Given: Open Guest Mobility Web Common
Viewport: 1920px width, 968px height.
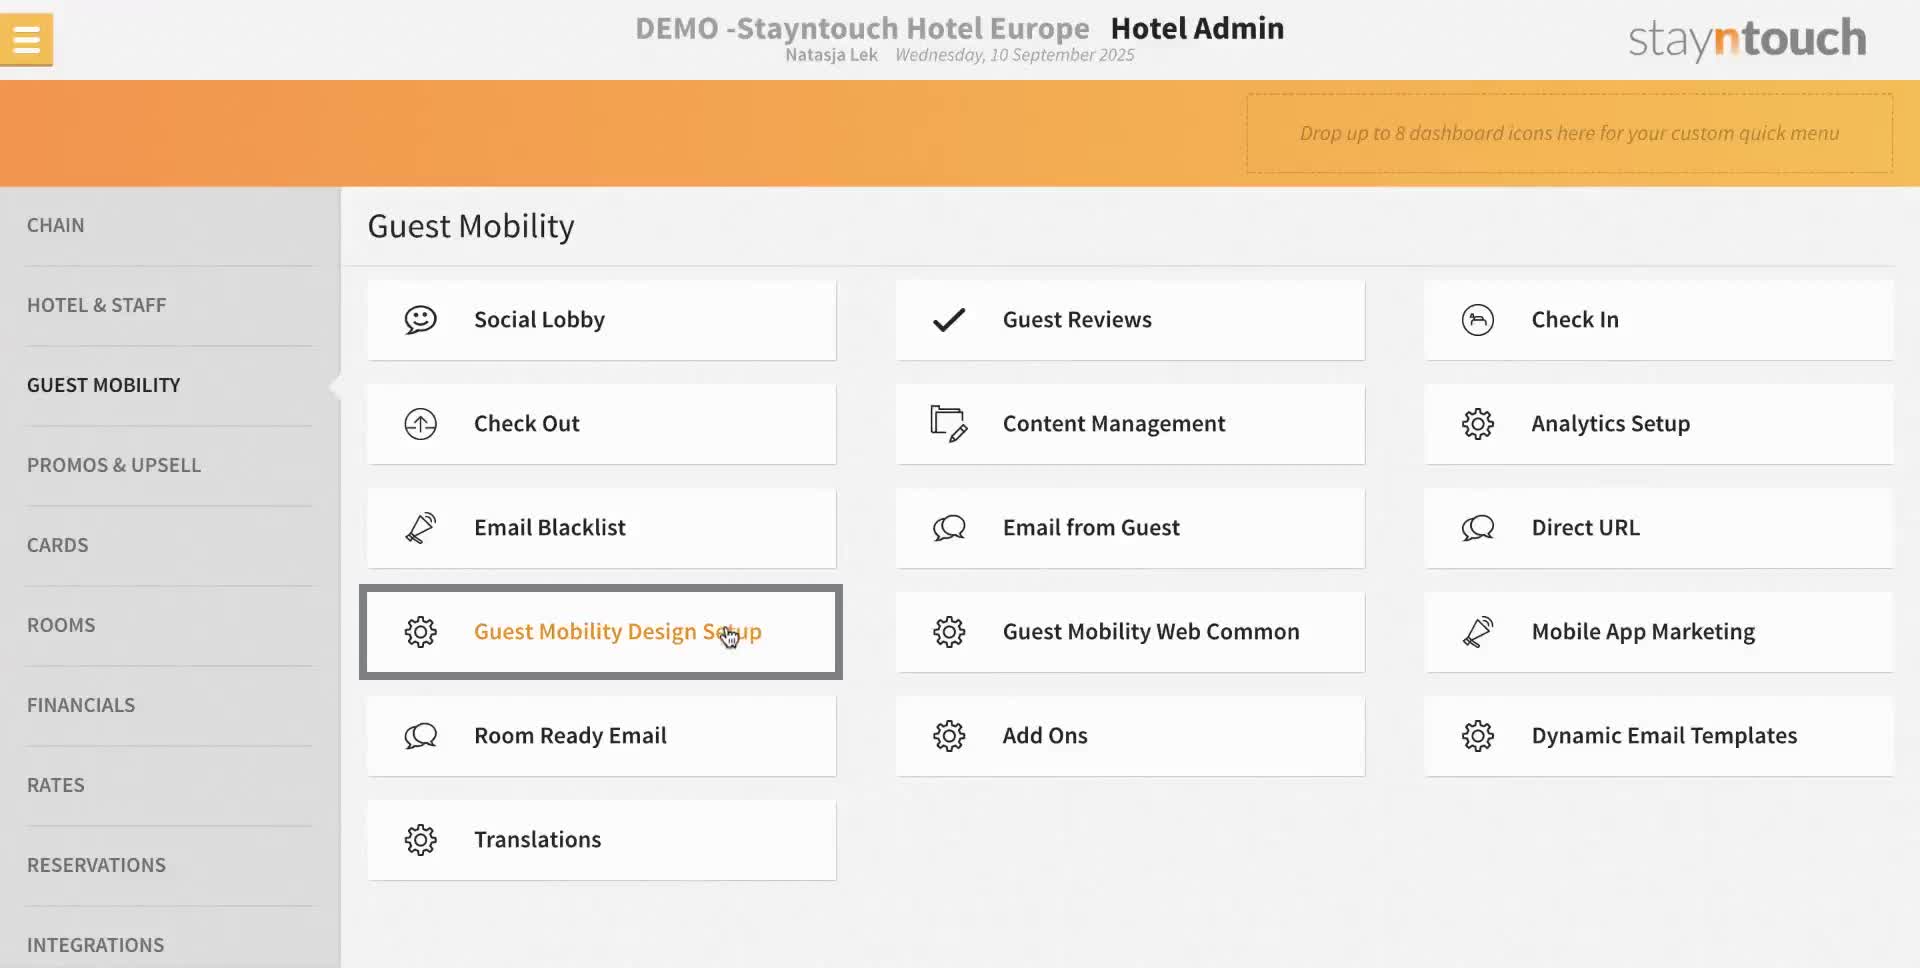Looking at the screenshot, I should 1130,632.
